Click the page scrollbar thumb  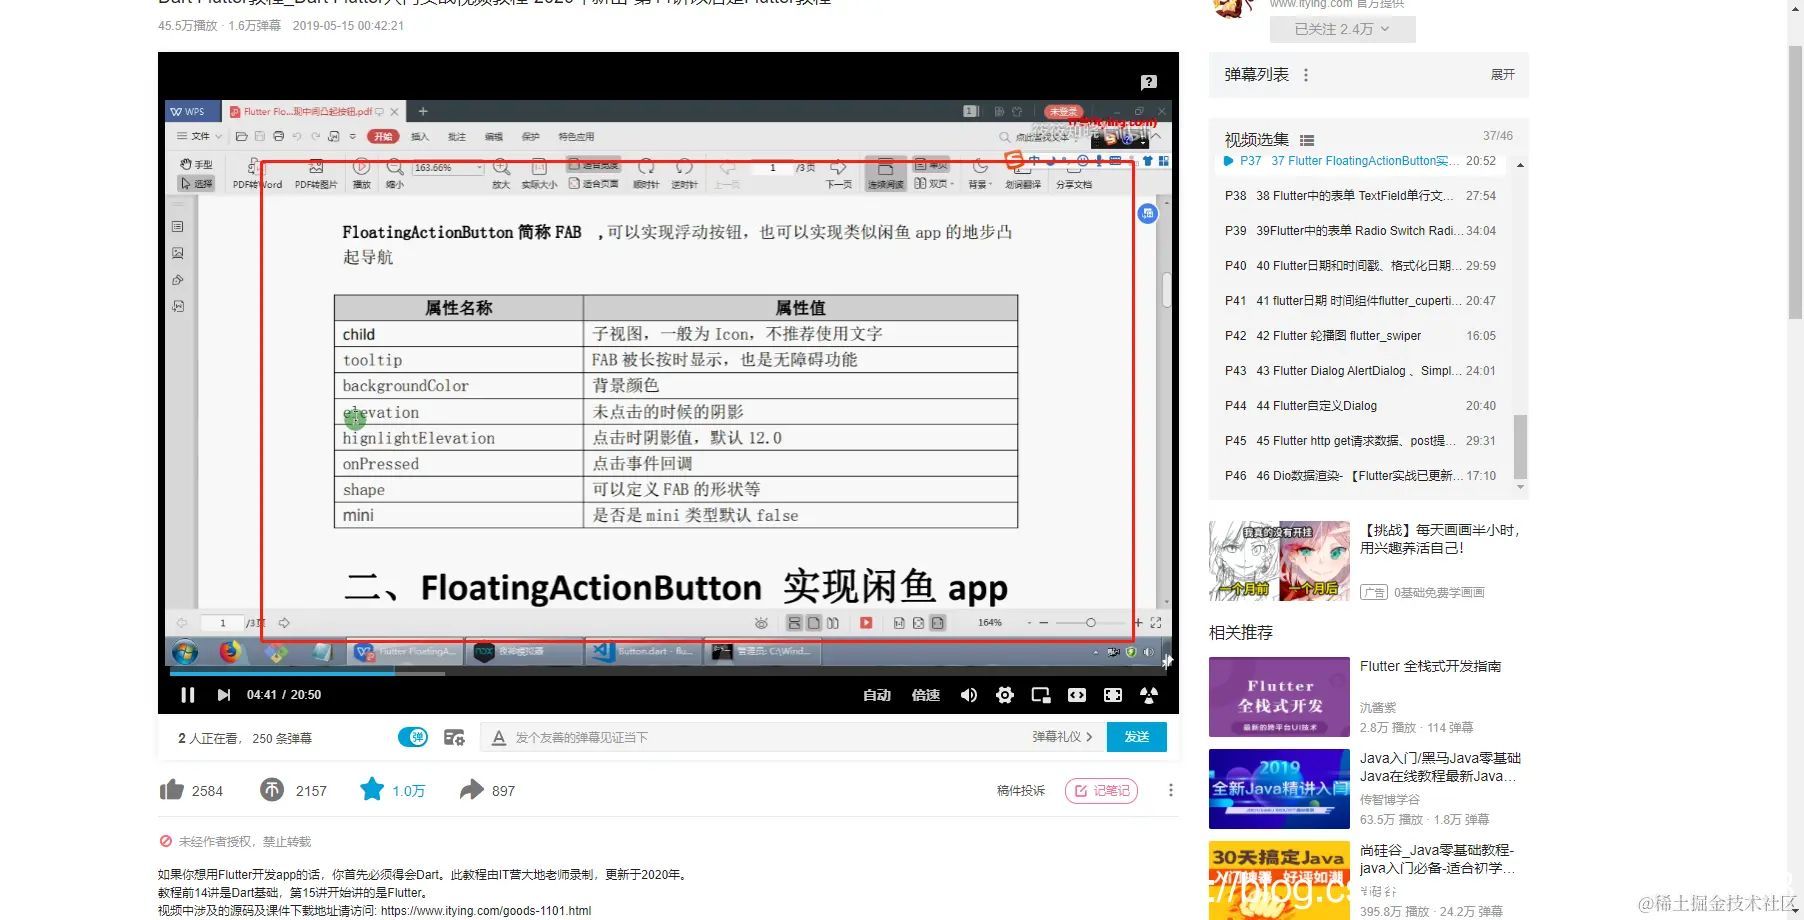click(1795, 180)
